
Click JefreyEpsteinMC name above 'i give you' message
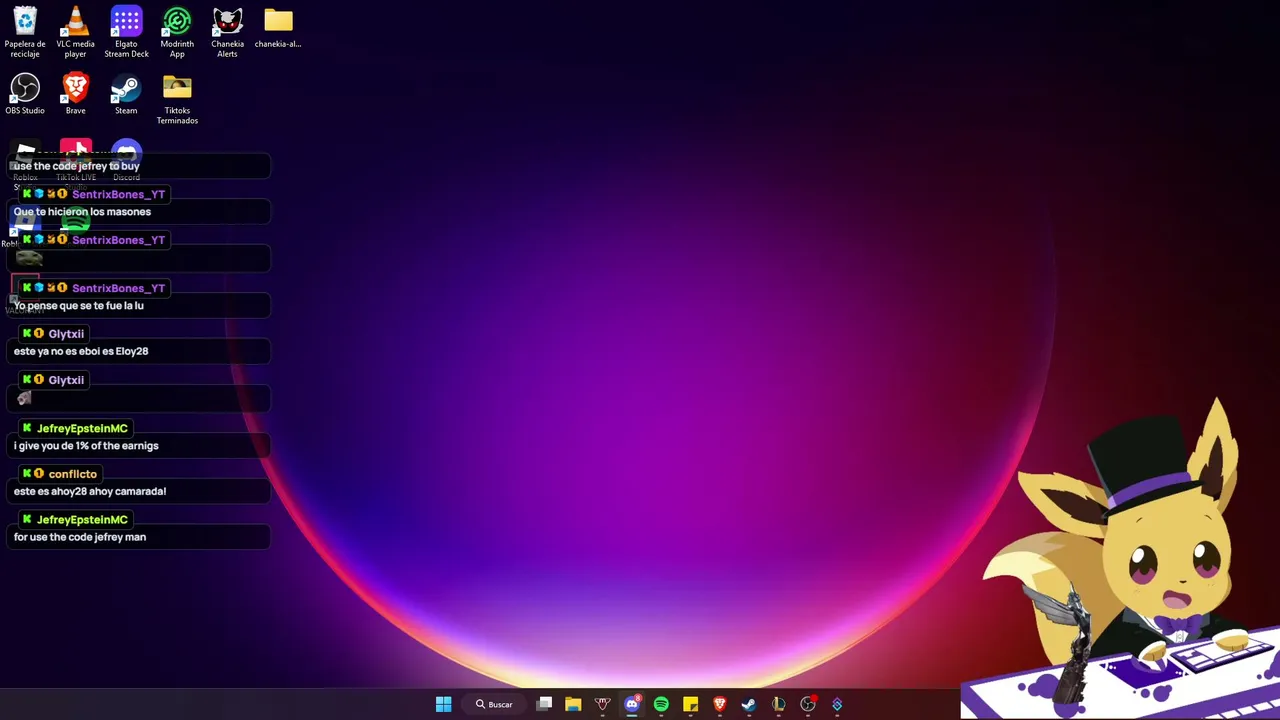(x=82, y=428)
